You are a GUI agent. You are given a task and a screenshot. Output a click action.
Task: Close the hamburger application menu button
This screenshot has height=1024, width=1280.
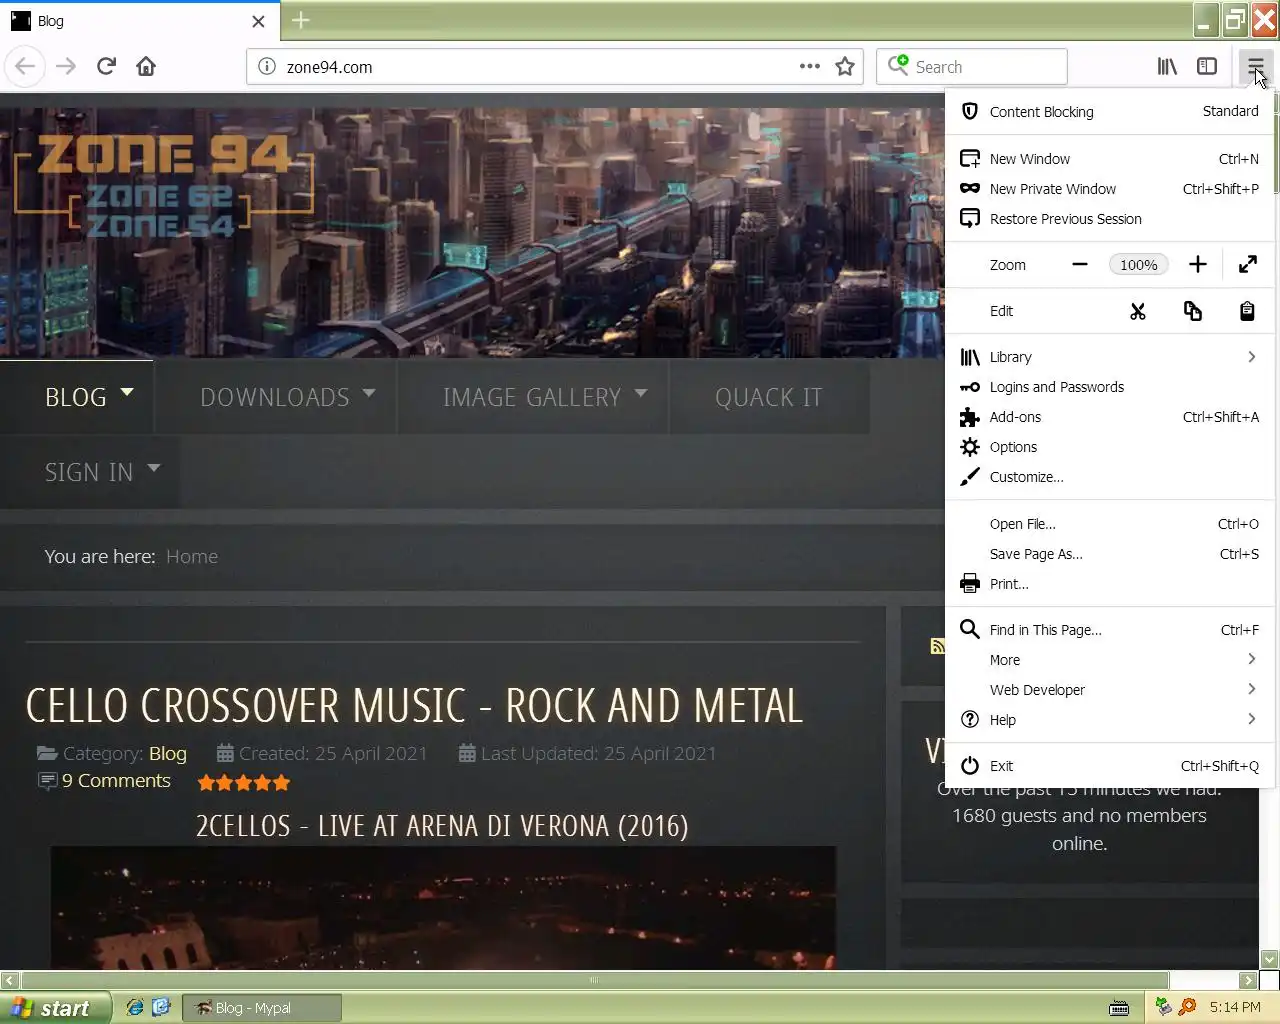pos(1255,67)
